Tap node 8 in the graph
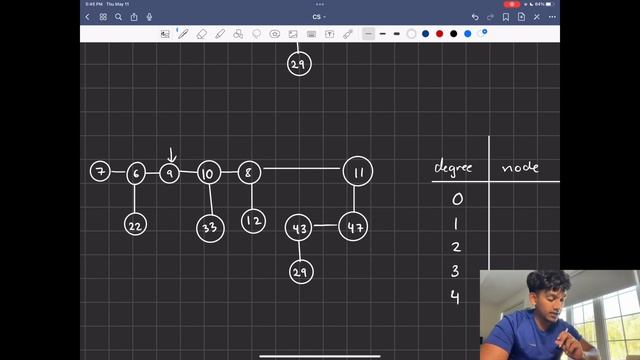640x360 pixels. [249, 173]
